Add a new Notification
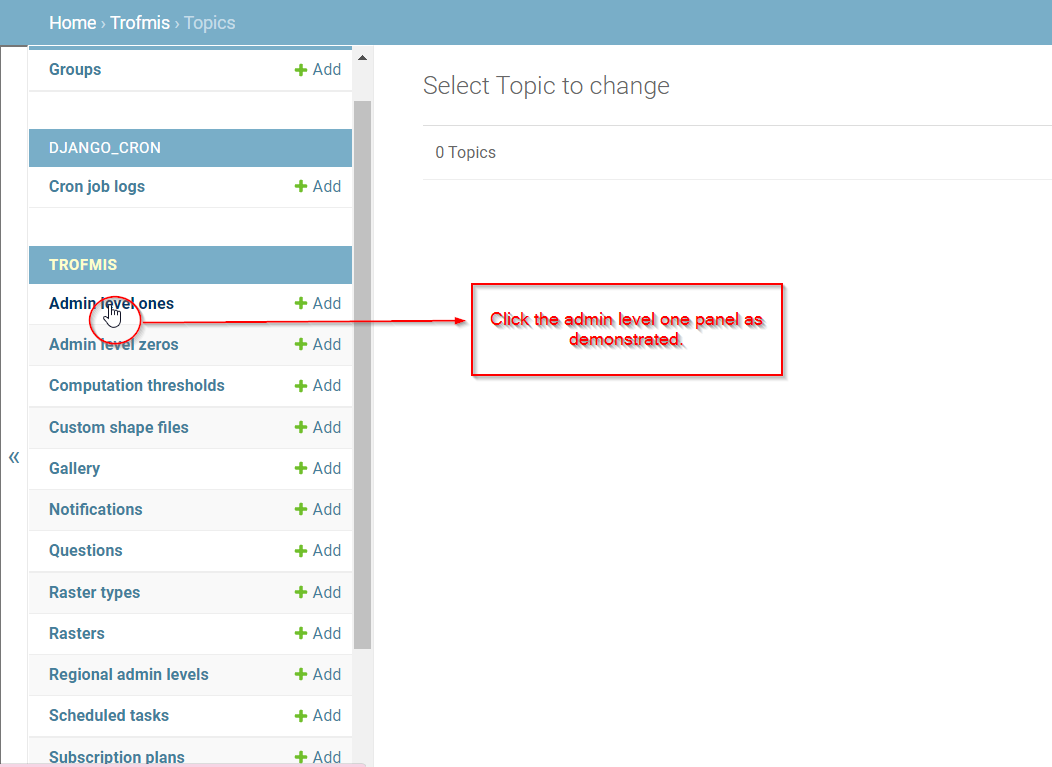The height and width of the screenshot is (767, 1052). click(x=318, y=509)
